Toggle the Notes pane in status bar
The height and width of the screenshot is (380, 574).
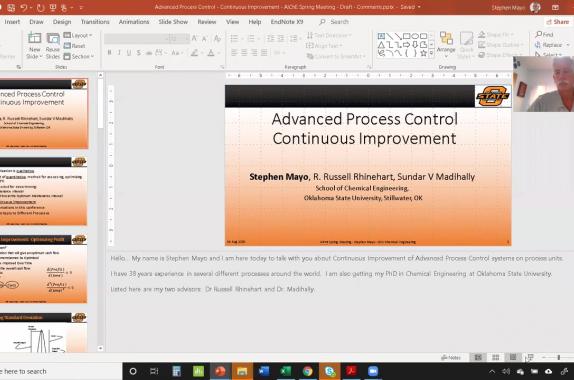click(451, 357)
